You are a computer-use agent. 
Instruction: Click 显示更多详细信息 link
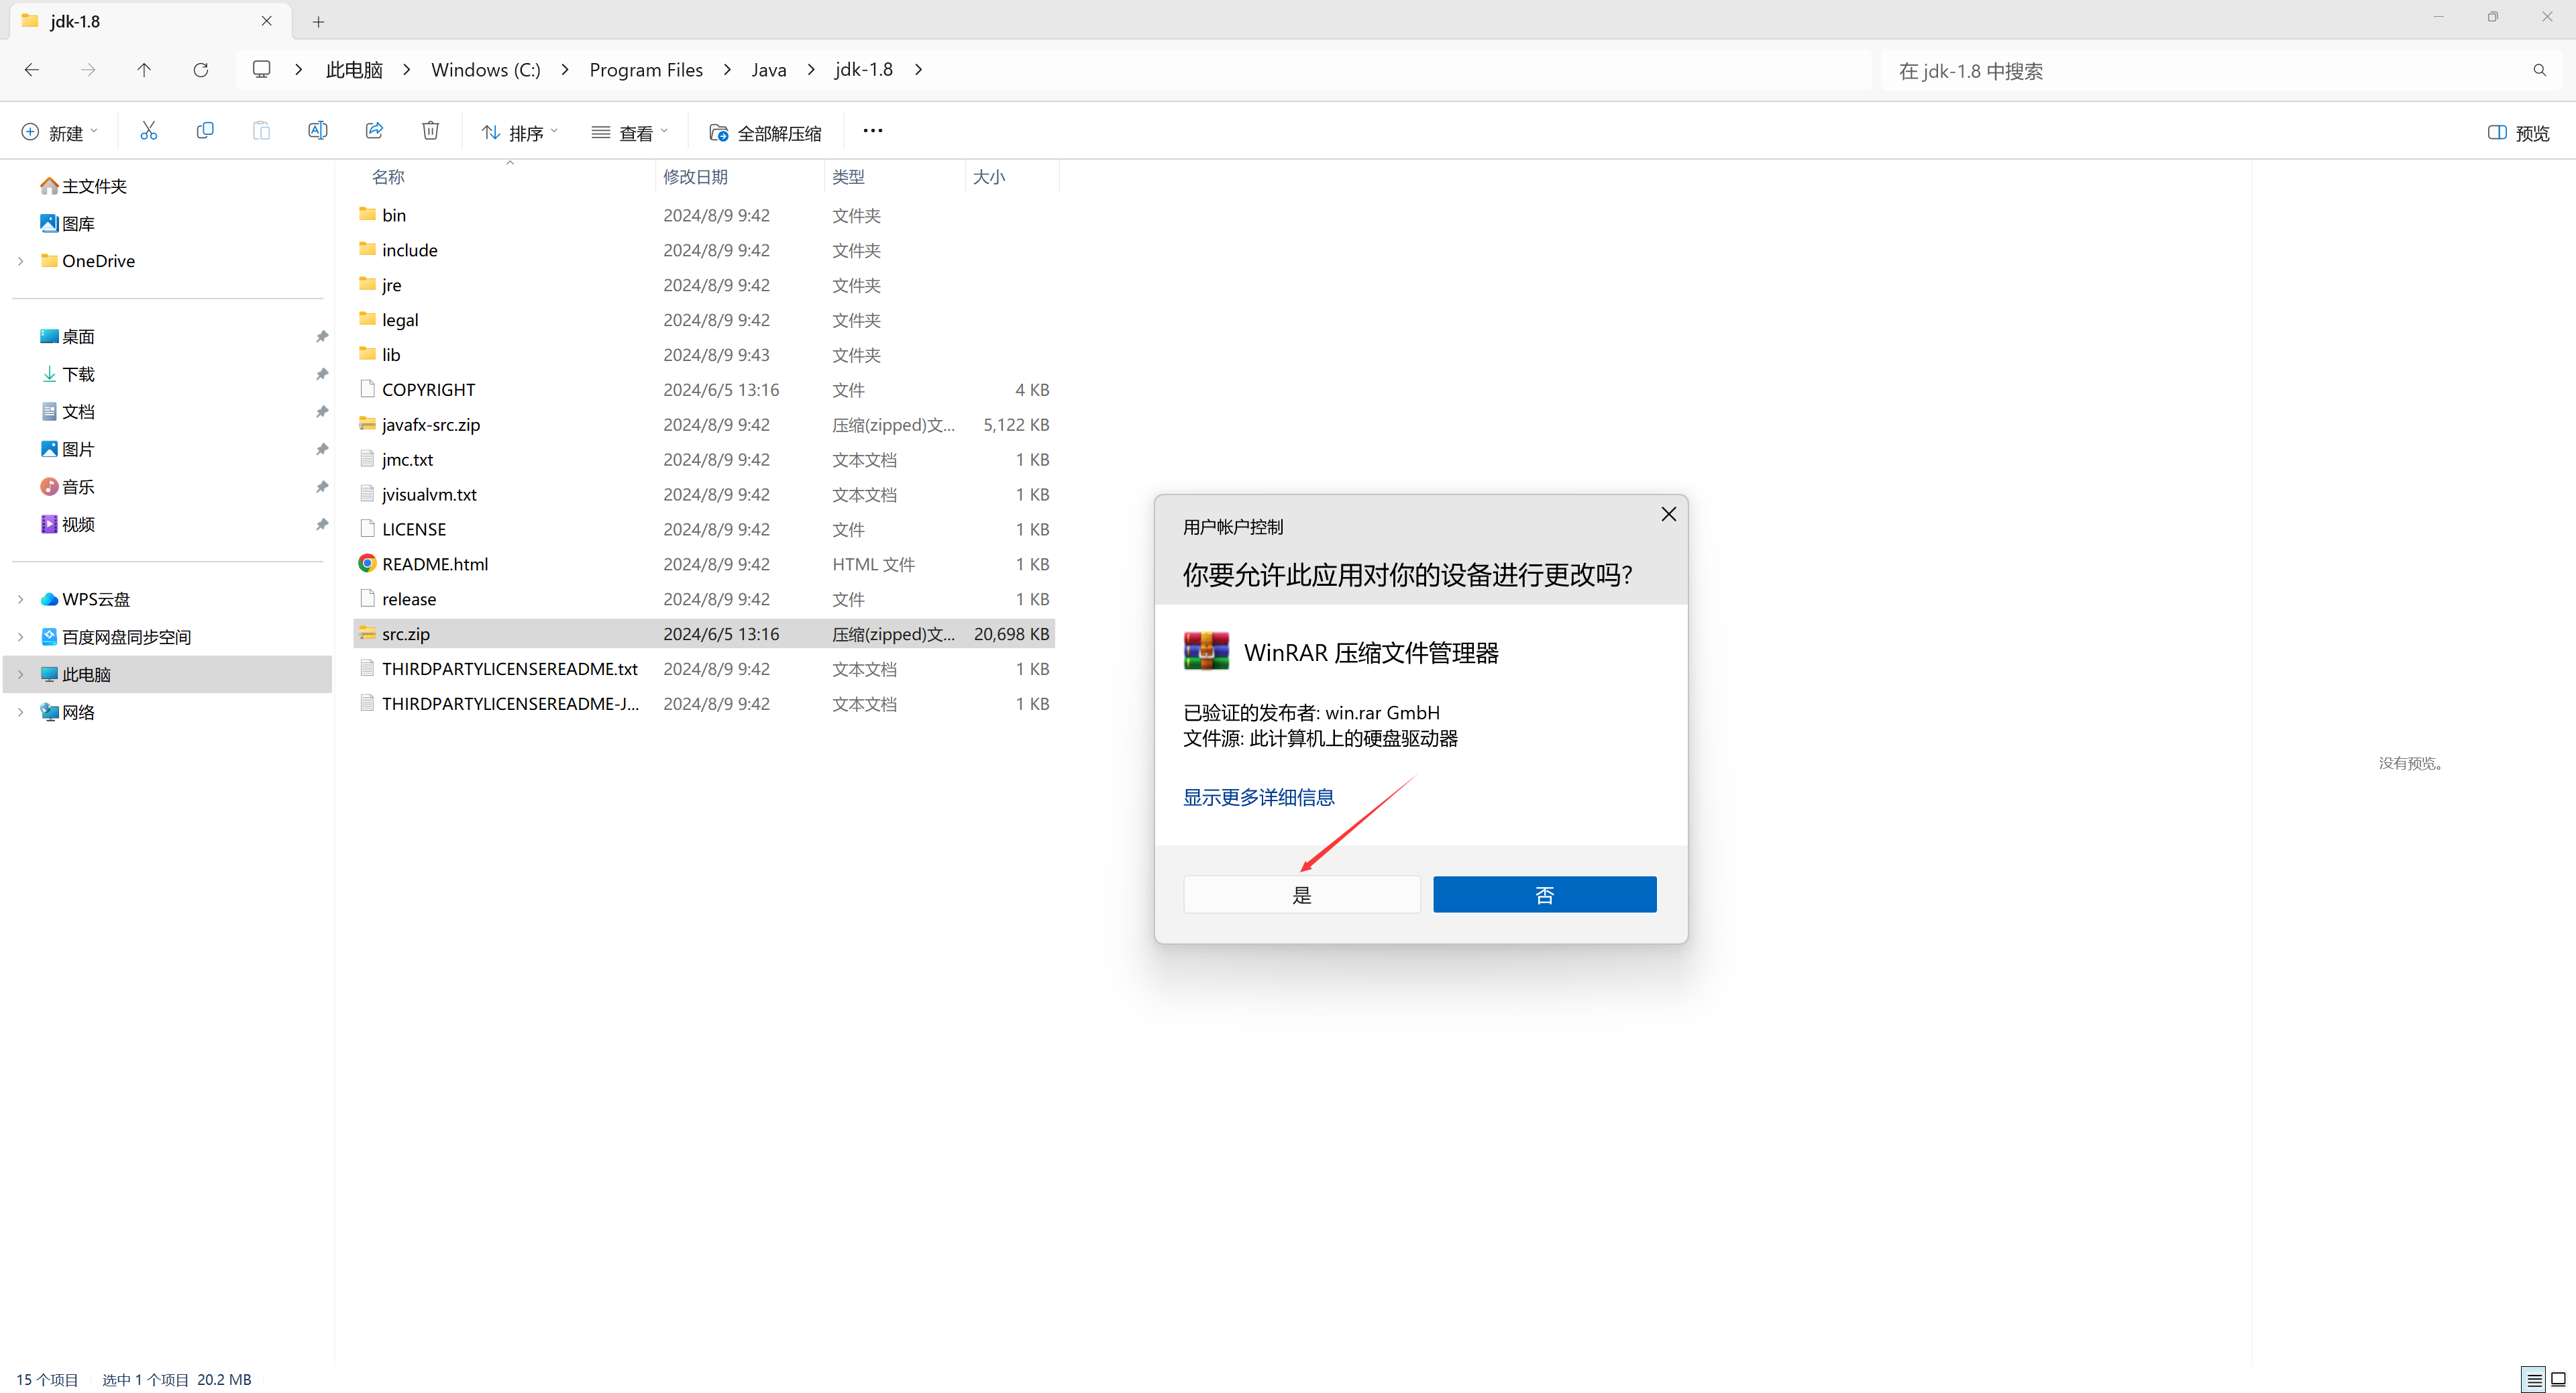[x=1258, y=797]
